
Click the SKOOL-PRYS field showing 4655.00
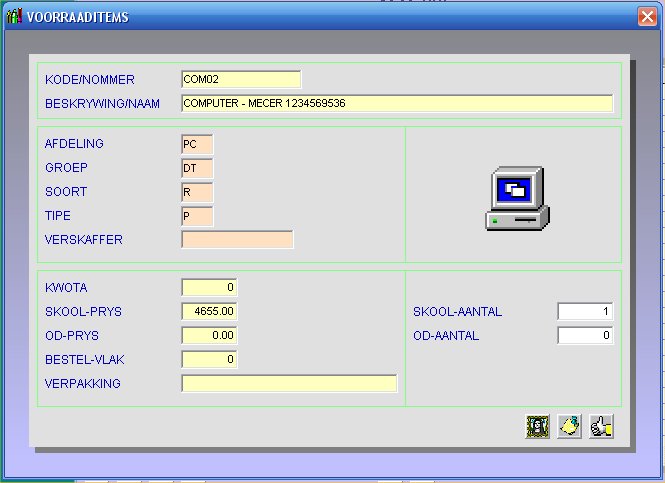pyautogui.click(x=209, y=312)
